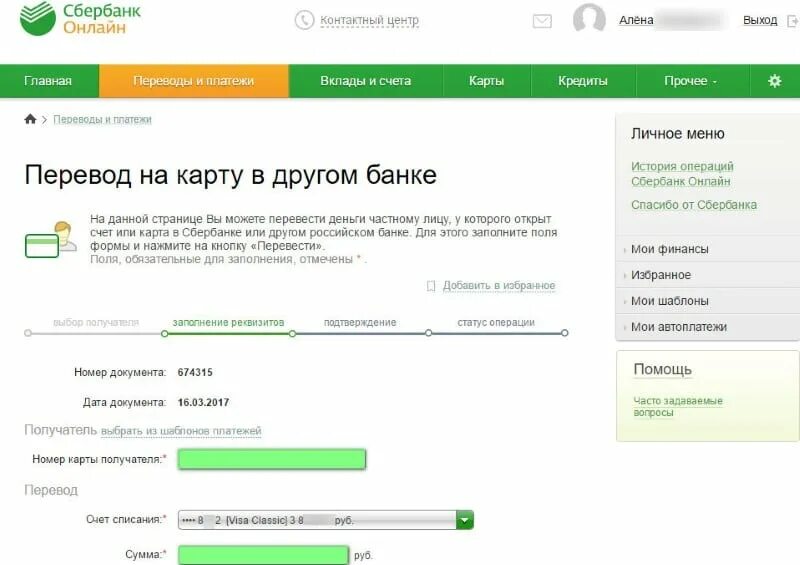Open Часто задаваемые вопросы help link
This screenshot has width=800, height=565.
678,406
